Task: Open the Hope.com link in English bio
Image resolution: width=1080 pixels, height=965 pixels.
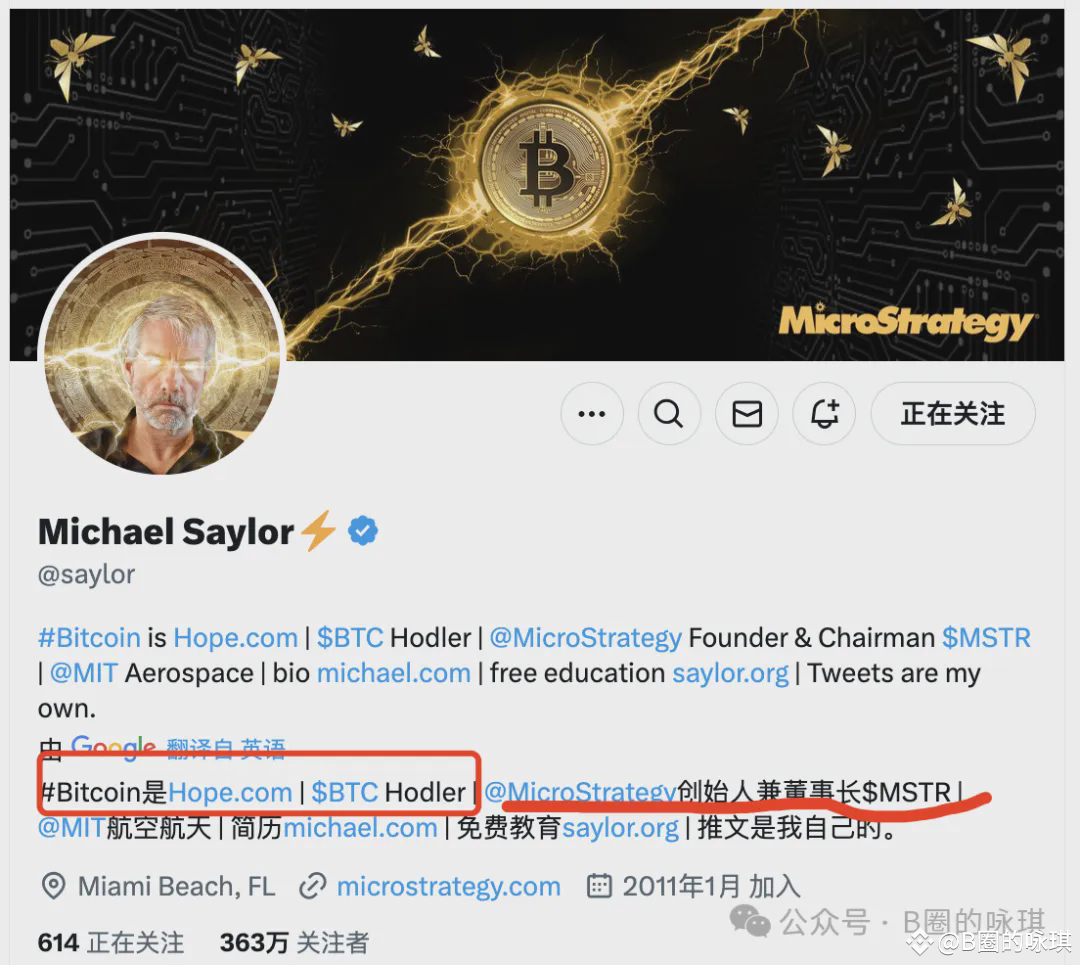Action: tap(236, 638)
